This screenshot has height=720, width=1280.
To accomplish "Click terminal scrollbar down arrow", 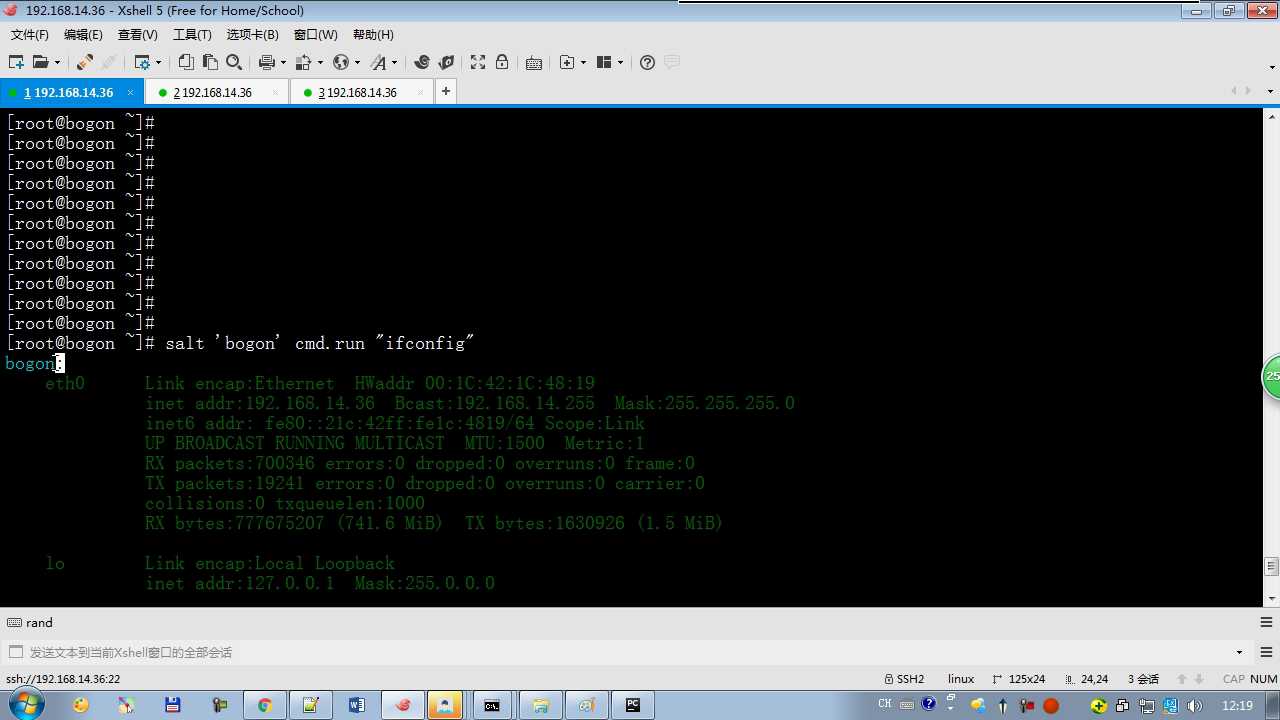I will point(1271,598).
